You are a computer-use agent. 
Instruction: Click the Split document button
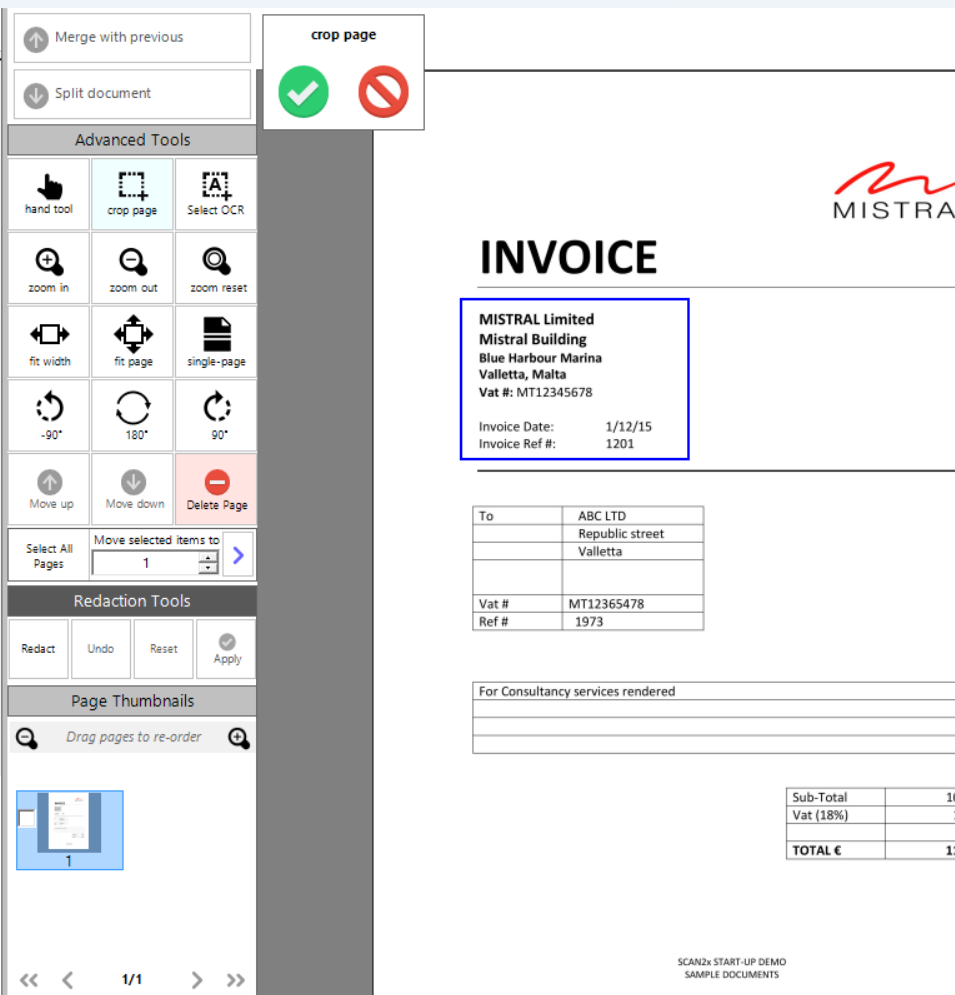pyautogui.click(x=132, y=94)
